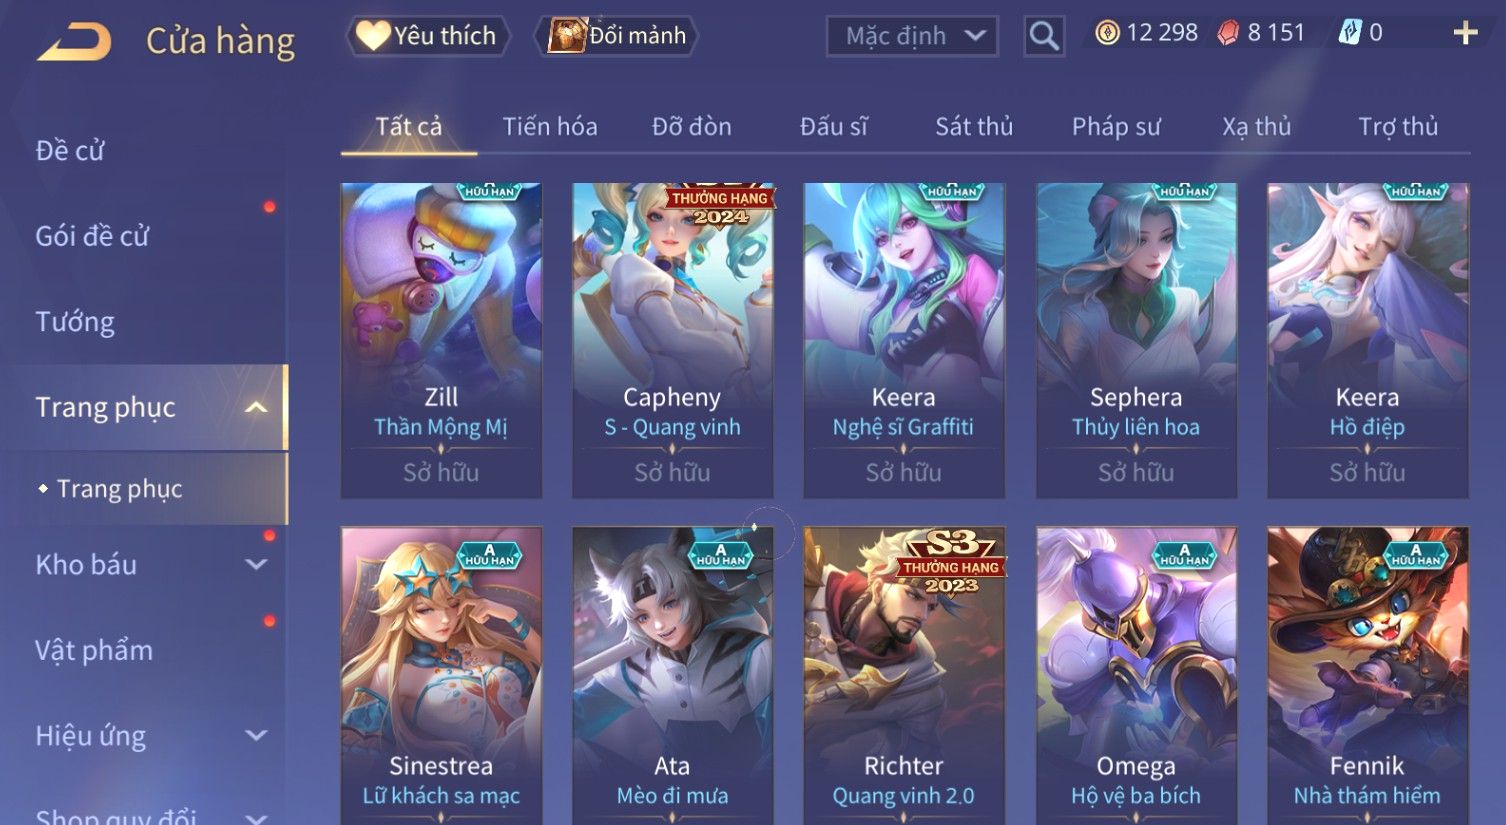This screenshot has height=825, width=1506.
Task: Click the plus icon to add currency
Action: (1466, 34)
